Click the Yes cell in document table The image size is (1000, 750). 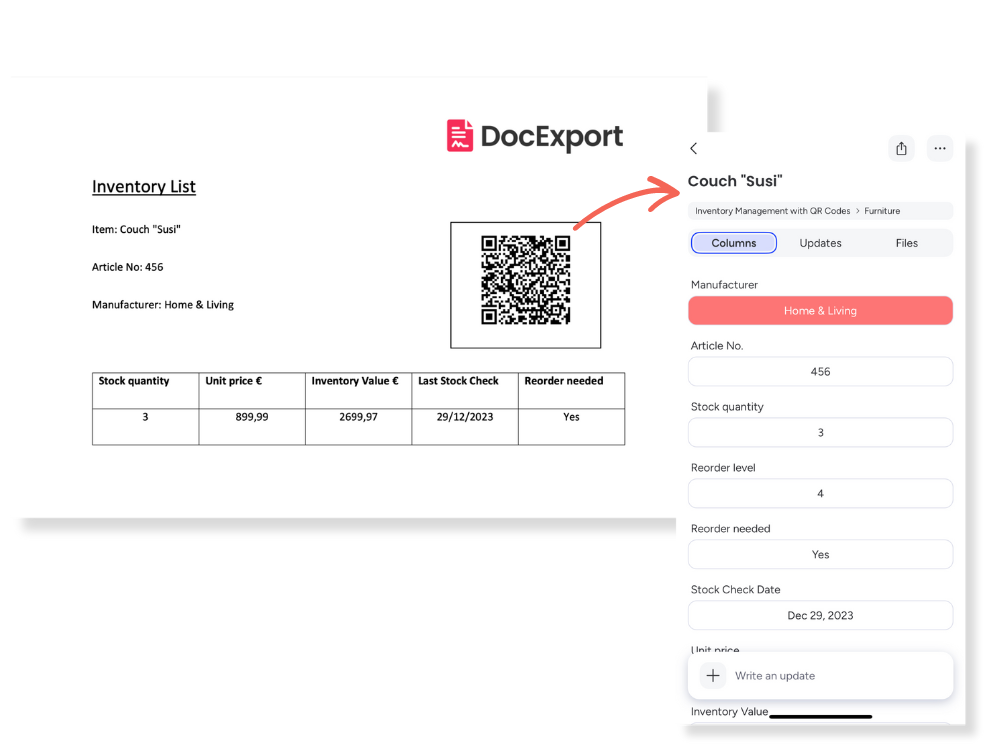point(571,426)
